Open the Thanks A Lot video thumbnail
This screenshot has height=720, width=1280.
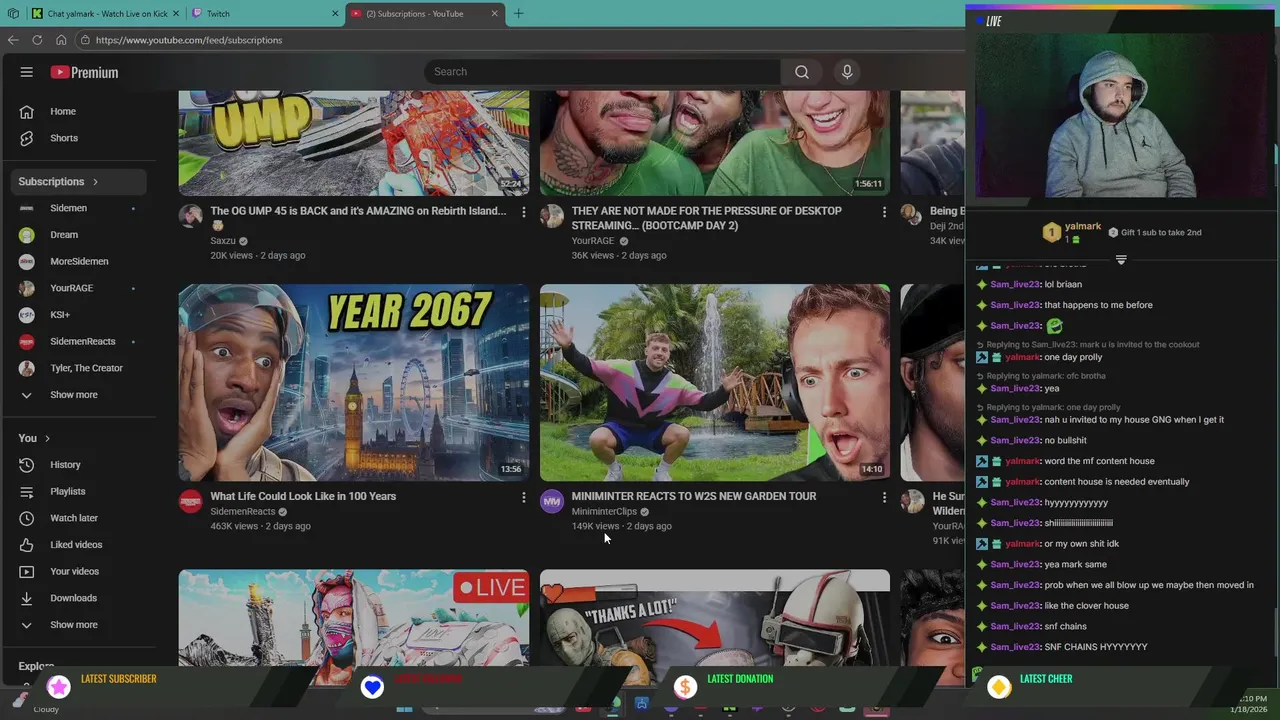pyautogui.click(x=715, y=618)
